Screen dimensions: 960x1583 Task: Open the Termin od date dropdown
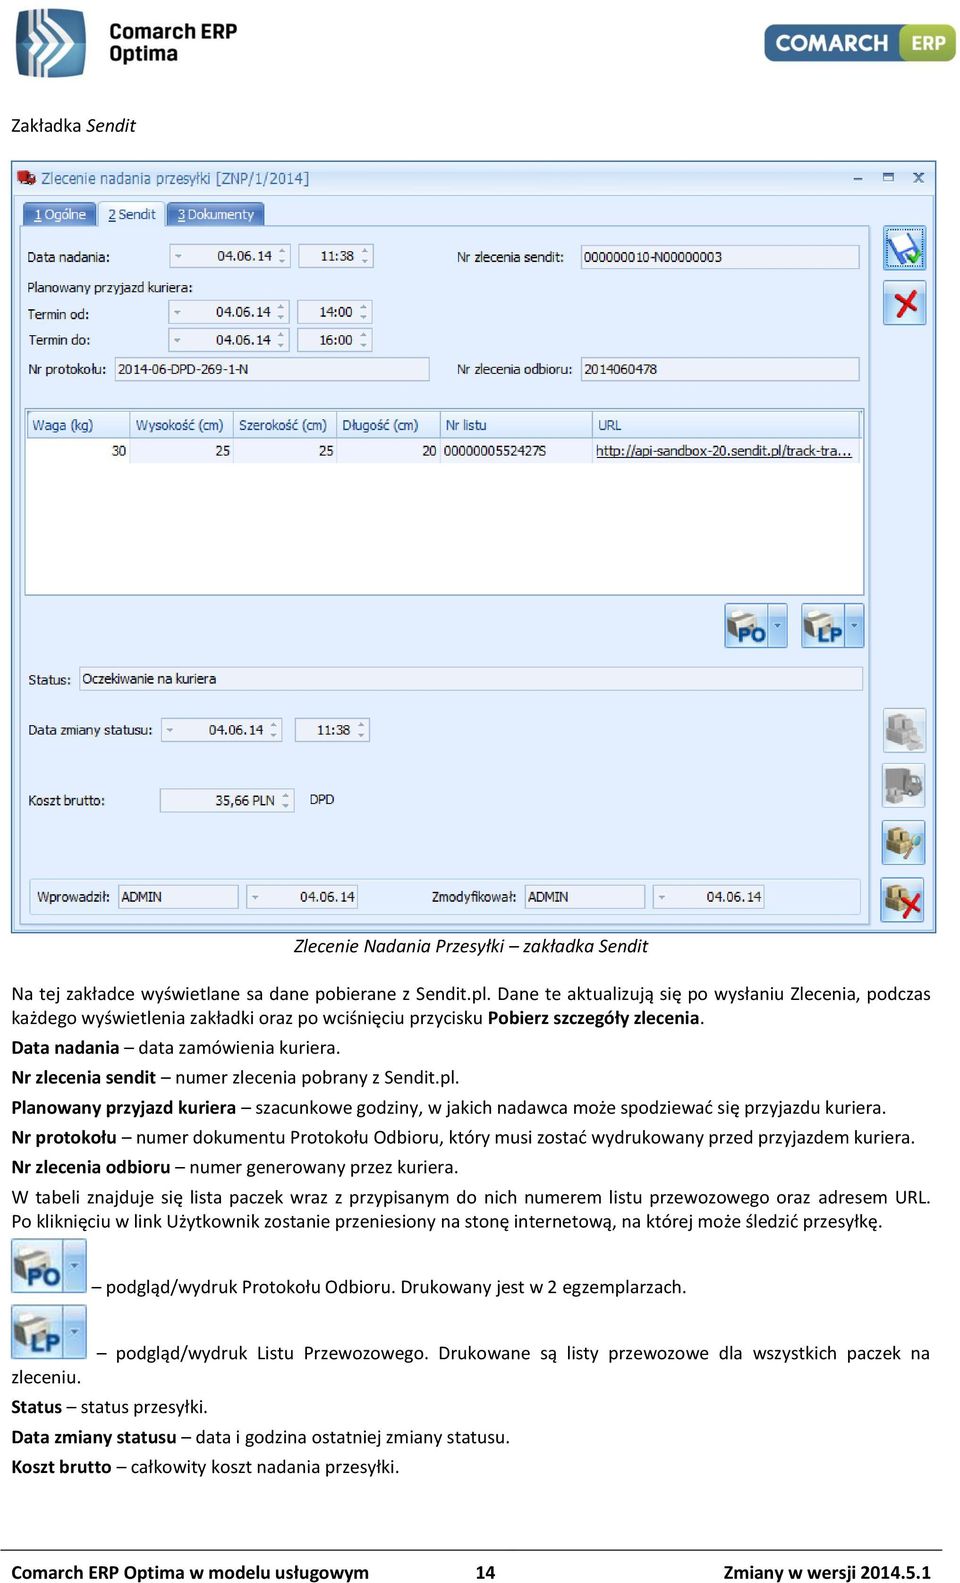click(x=178, y=312)
